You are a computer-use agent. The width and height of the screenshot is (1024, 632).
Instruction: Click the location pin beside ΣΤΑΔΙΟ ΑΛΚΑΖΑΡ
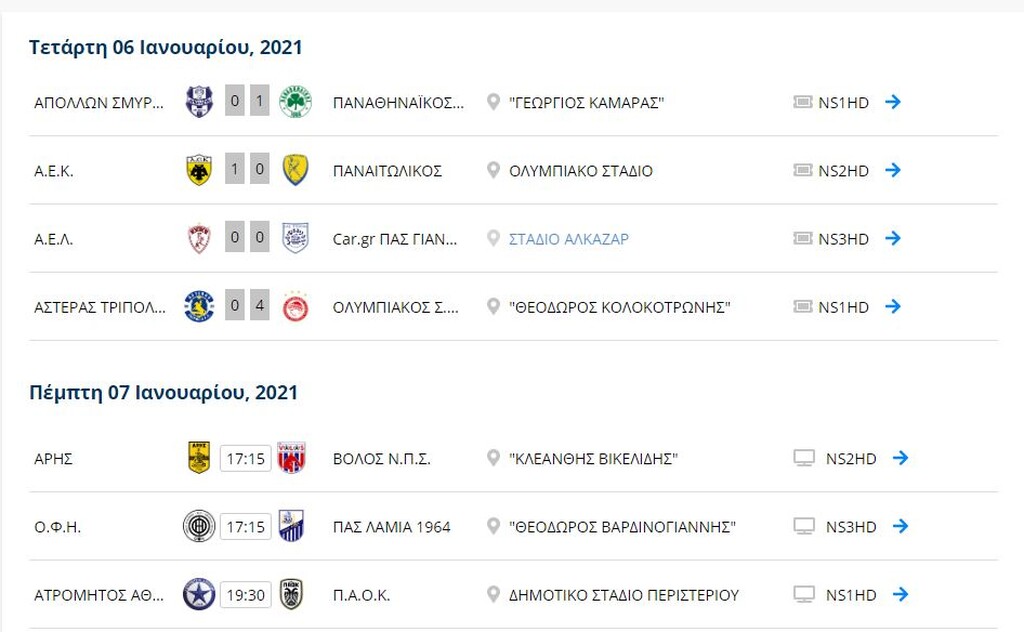[x=493, y=238]
